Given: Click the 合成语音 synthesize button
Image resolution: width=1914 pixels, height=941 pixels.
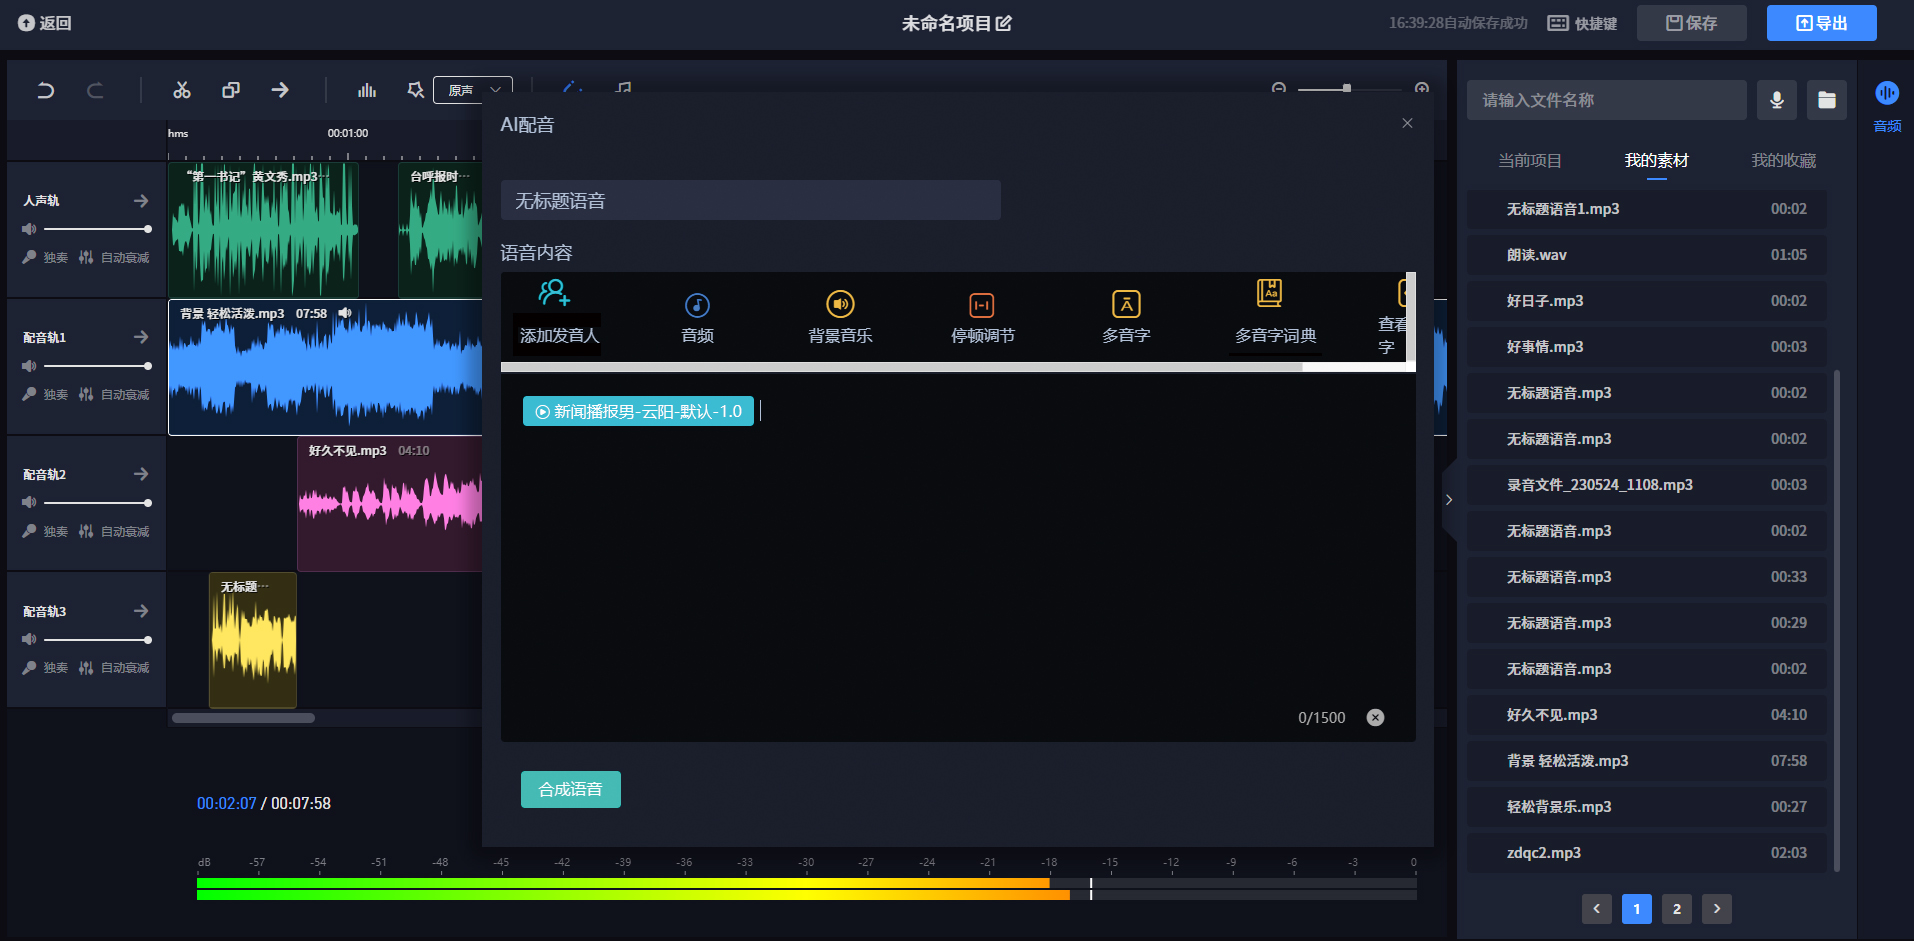Looking at the screenshot, I should coord(570,789).
